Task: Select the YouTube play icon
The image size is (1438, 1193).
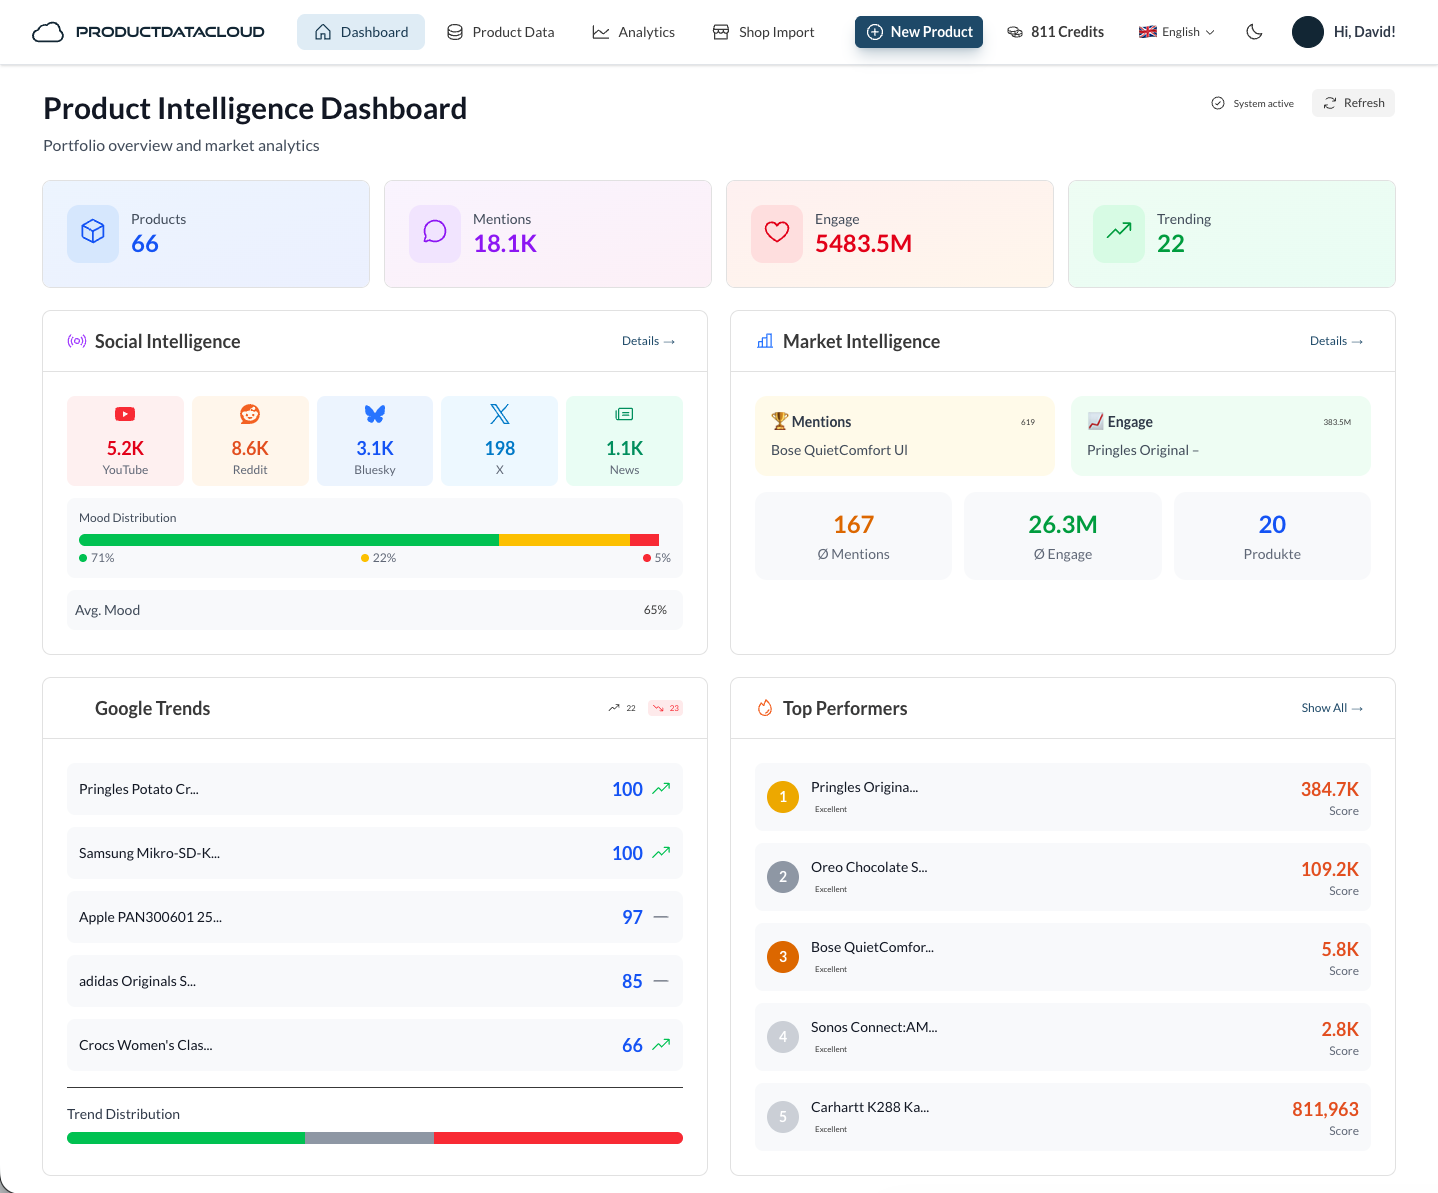Action: coord(125,414)
